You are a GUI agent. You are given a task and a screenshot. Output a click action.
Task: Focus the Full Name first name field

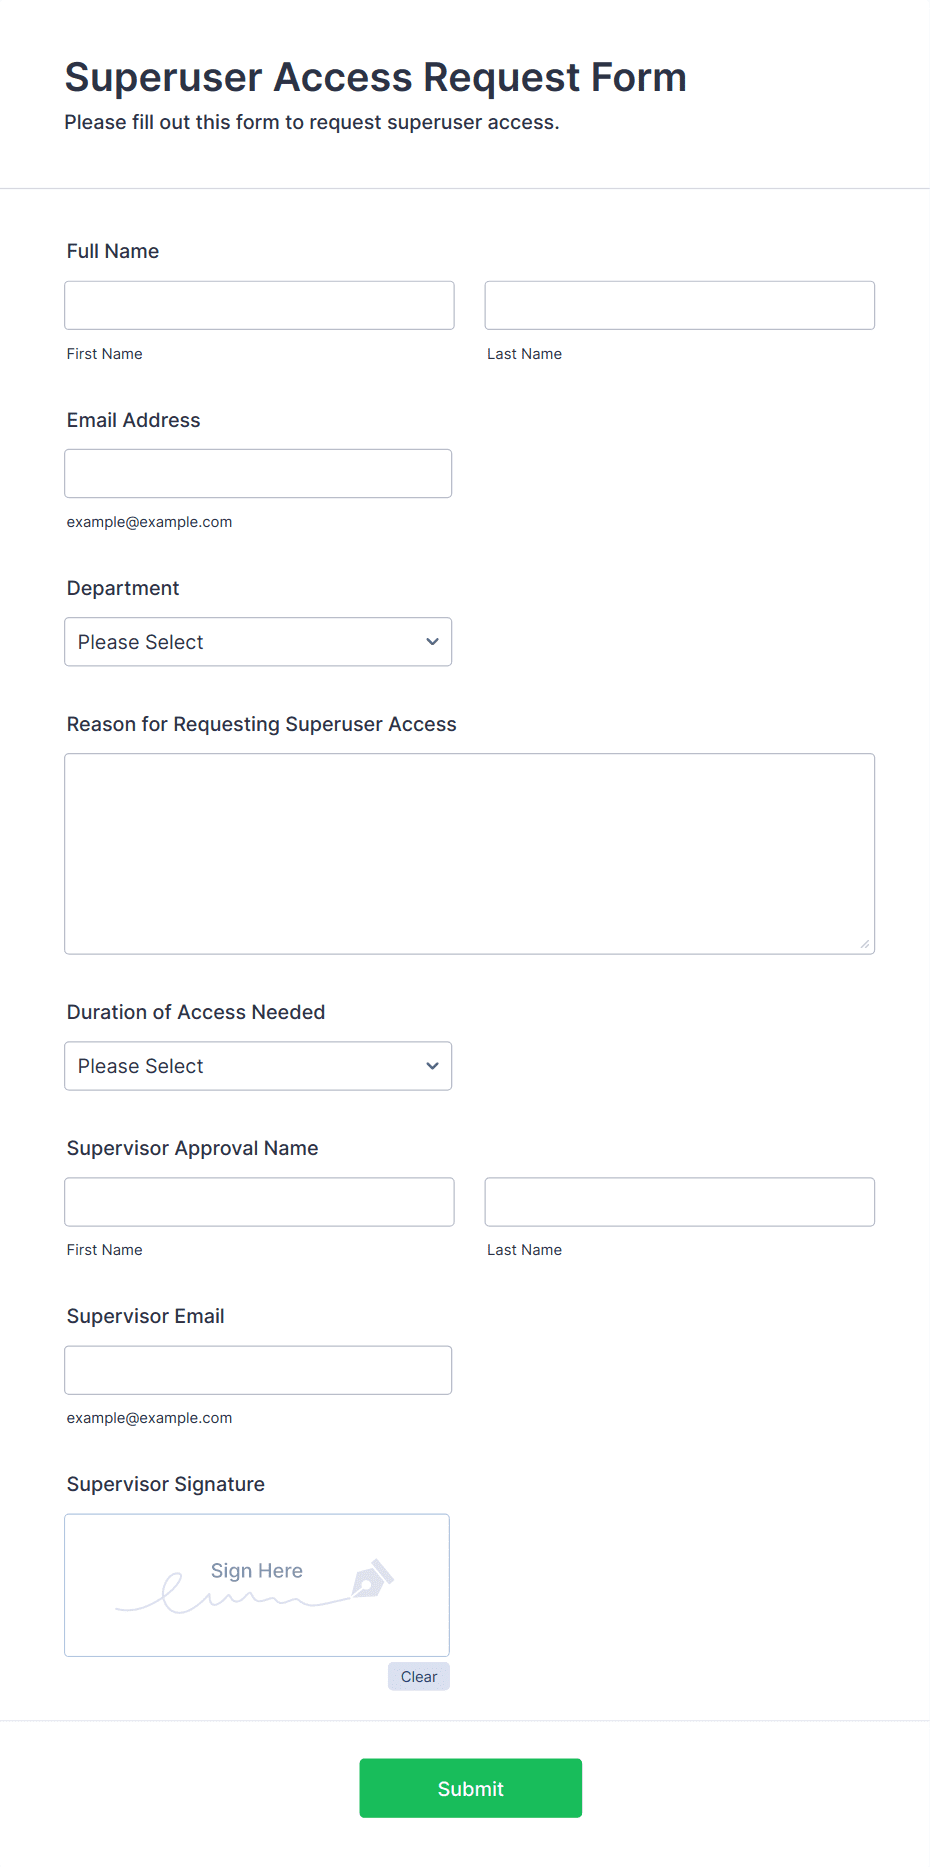(x=259, y=305)
